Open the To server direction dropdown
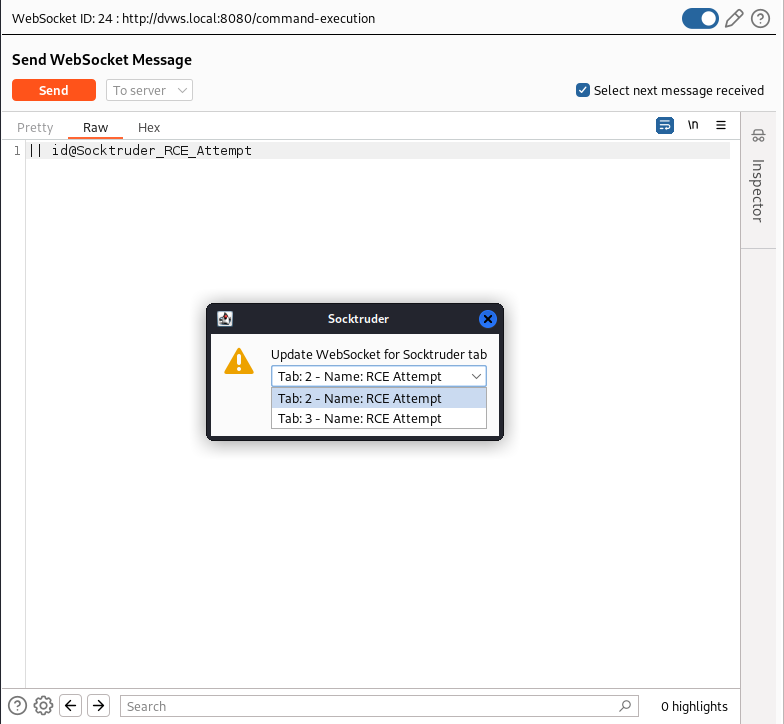 coord(149,90)
